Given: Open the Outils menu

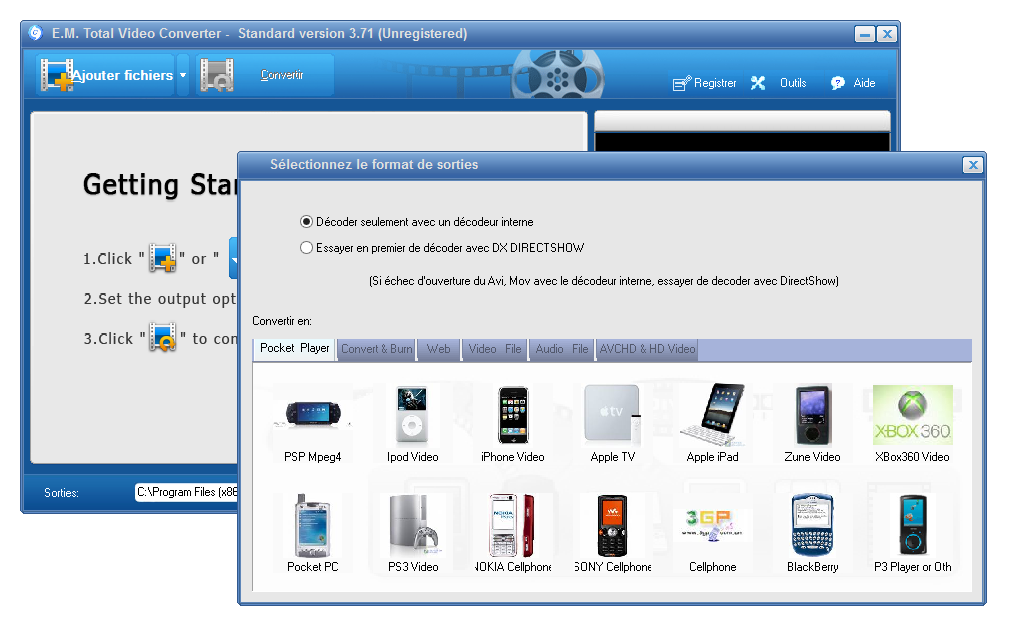Looking at the screenshot, I should click(x=793, y=83).
